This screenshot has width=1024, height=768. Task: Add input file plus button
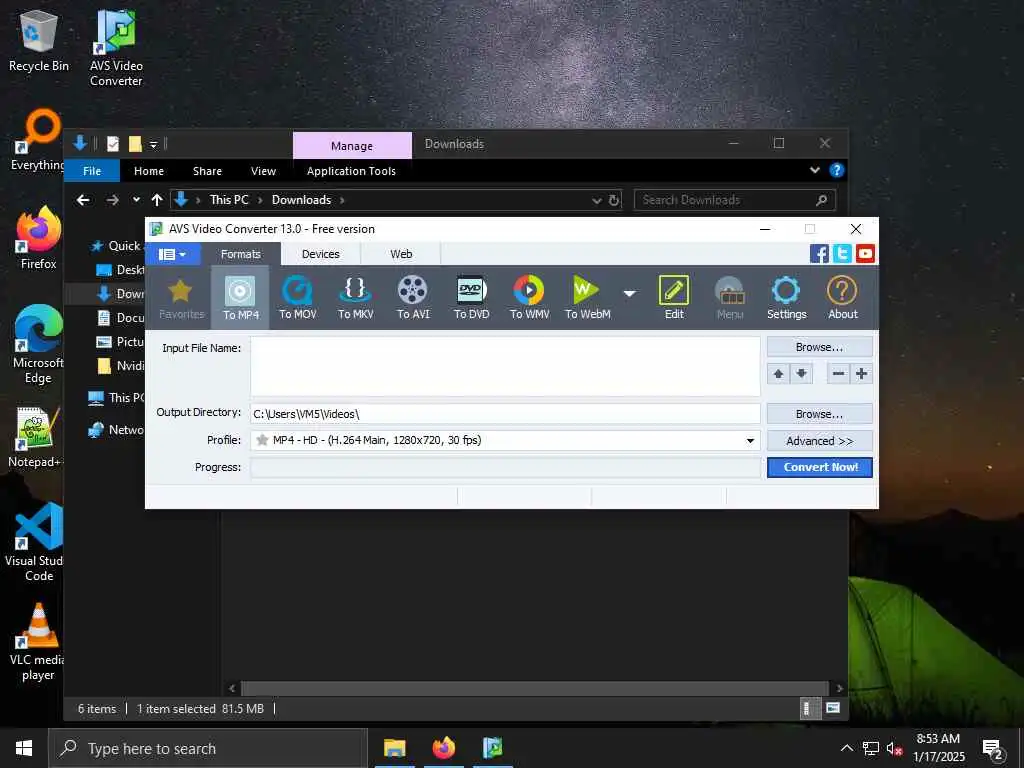click(x=861, y=374)
